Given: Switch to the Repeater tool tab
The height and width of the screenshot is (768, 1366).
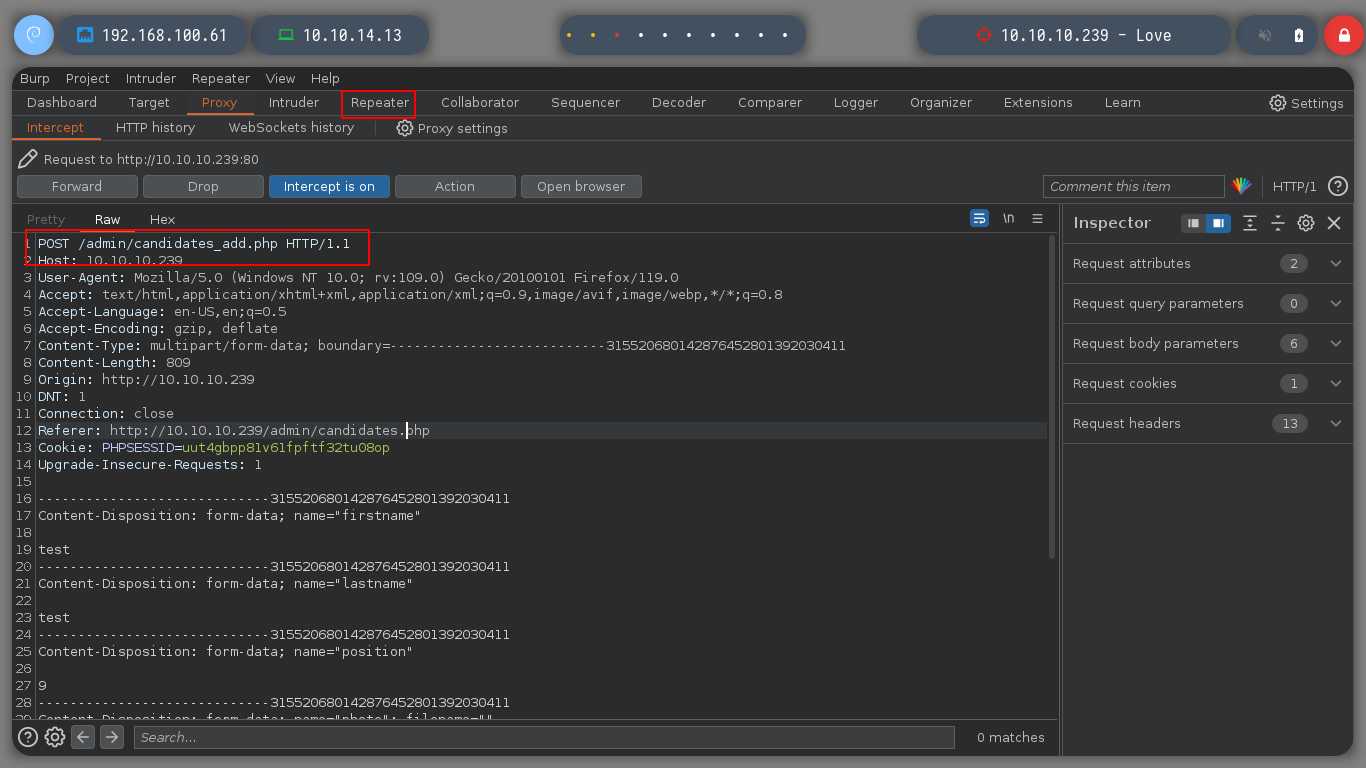Looking at the screenshot, I should point(380,102).
